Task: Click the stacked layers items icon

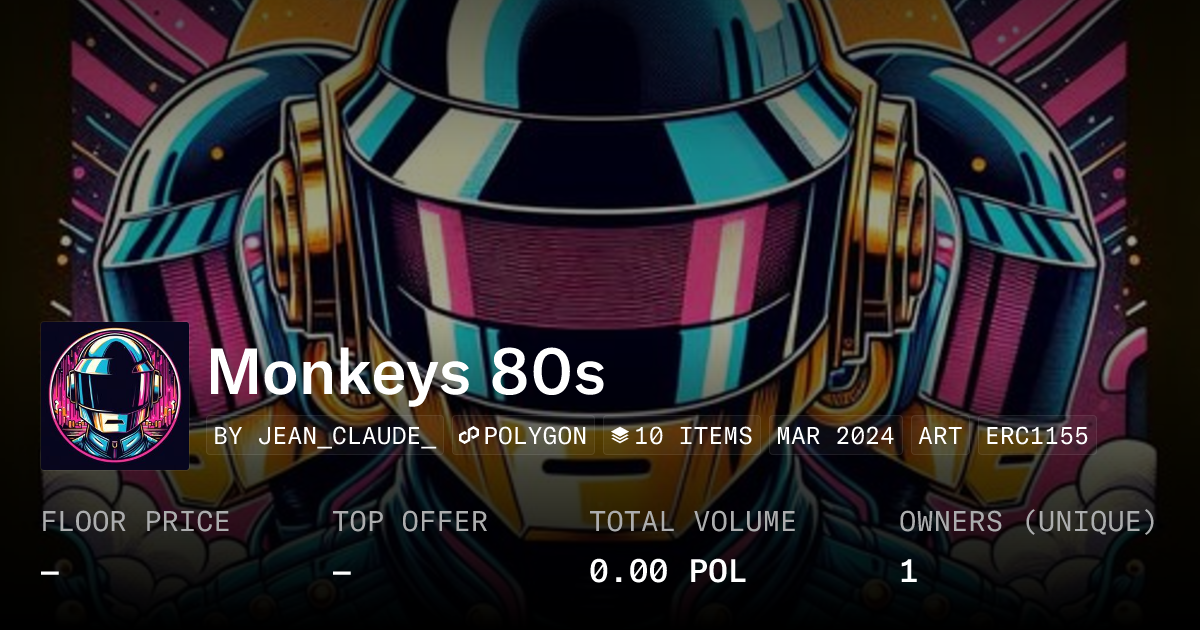Action: click(x=619, y=436)
